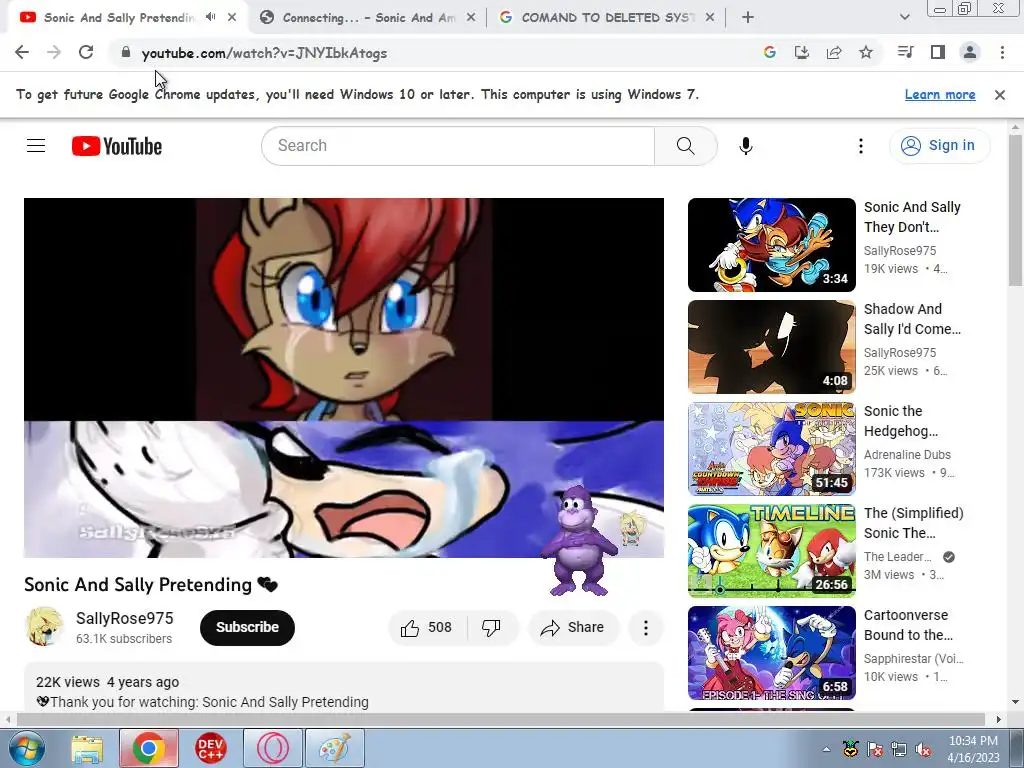Open the taskbar clock 10:34 PM
This screenshot has width=1024, height=768.
973,749
